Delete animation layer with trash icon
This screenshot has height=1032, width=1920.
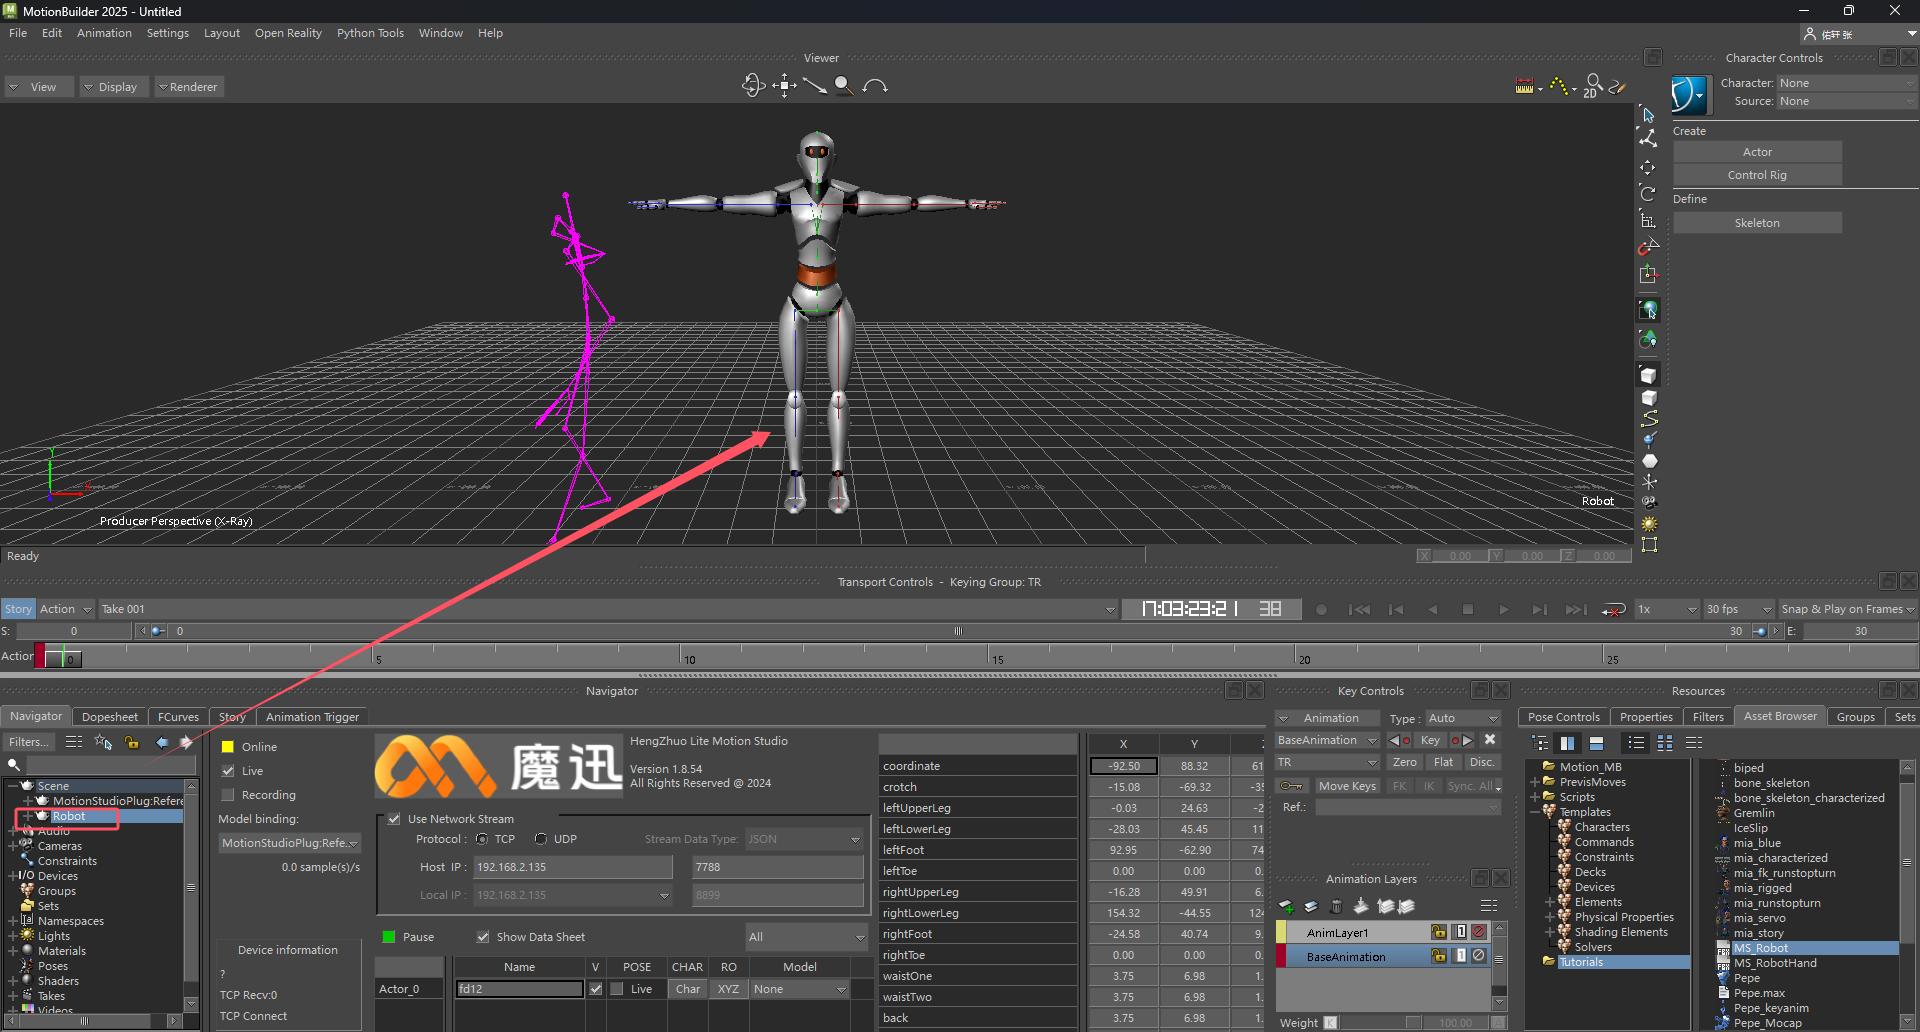point(1336,906)
